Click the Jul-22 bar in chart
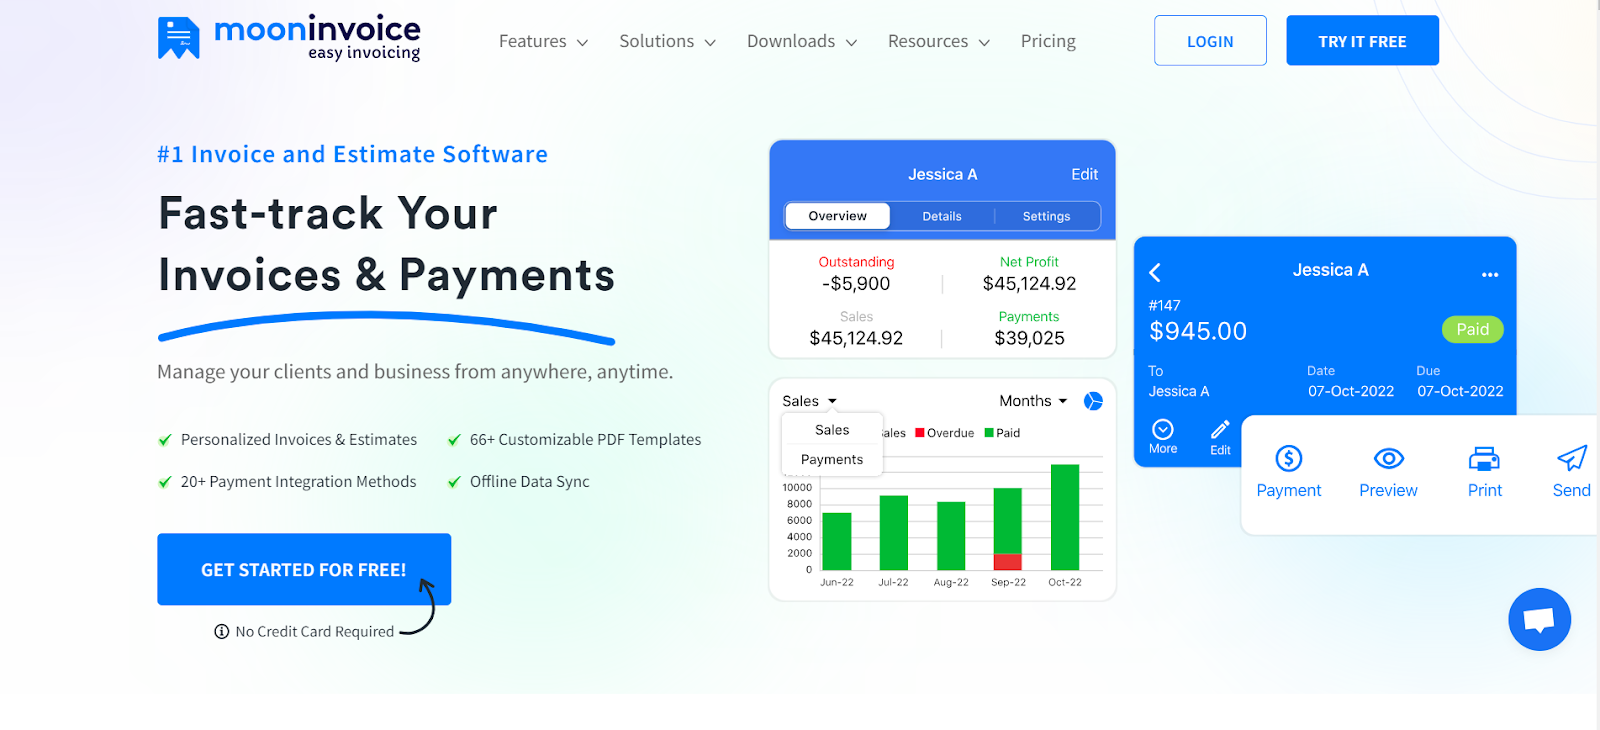Image resolution: width=1600 pixels, height=730 pixels. coord(894,533)
